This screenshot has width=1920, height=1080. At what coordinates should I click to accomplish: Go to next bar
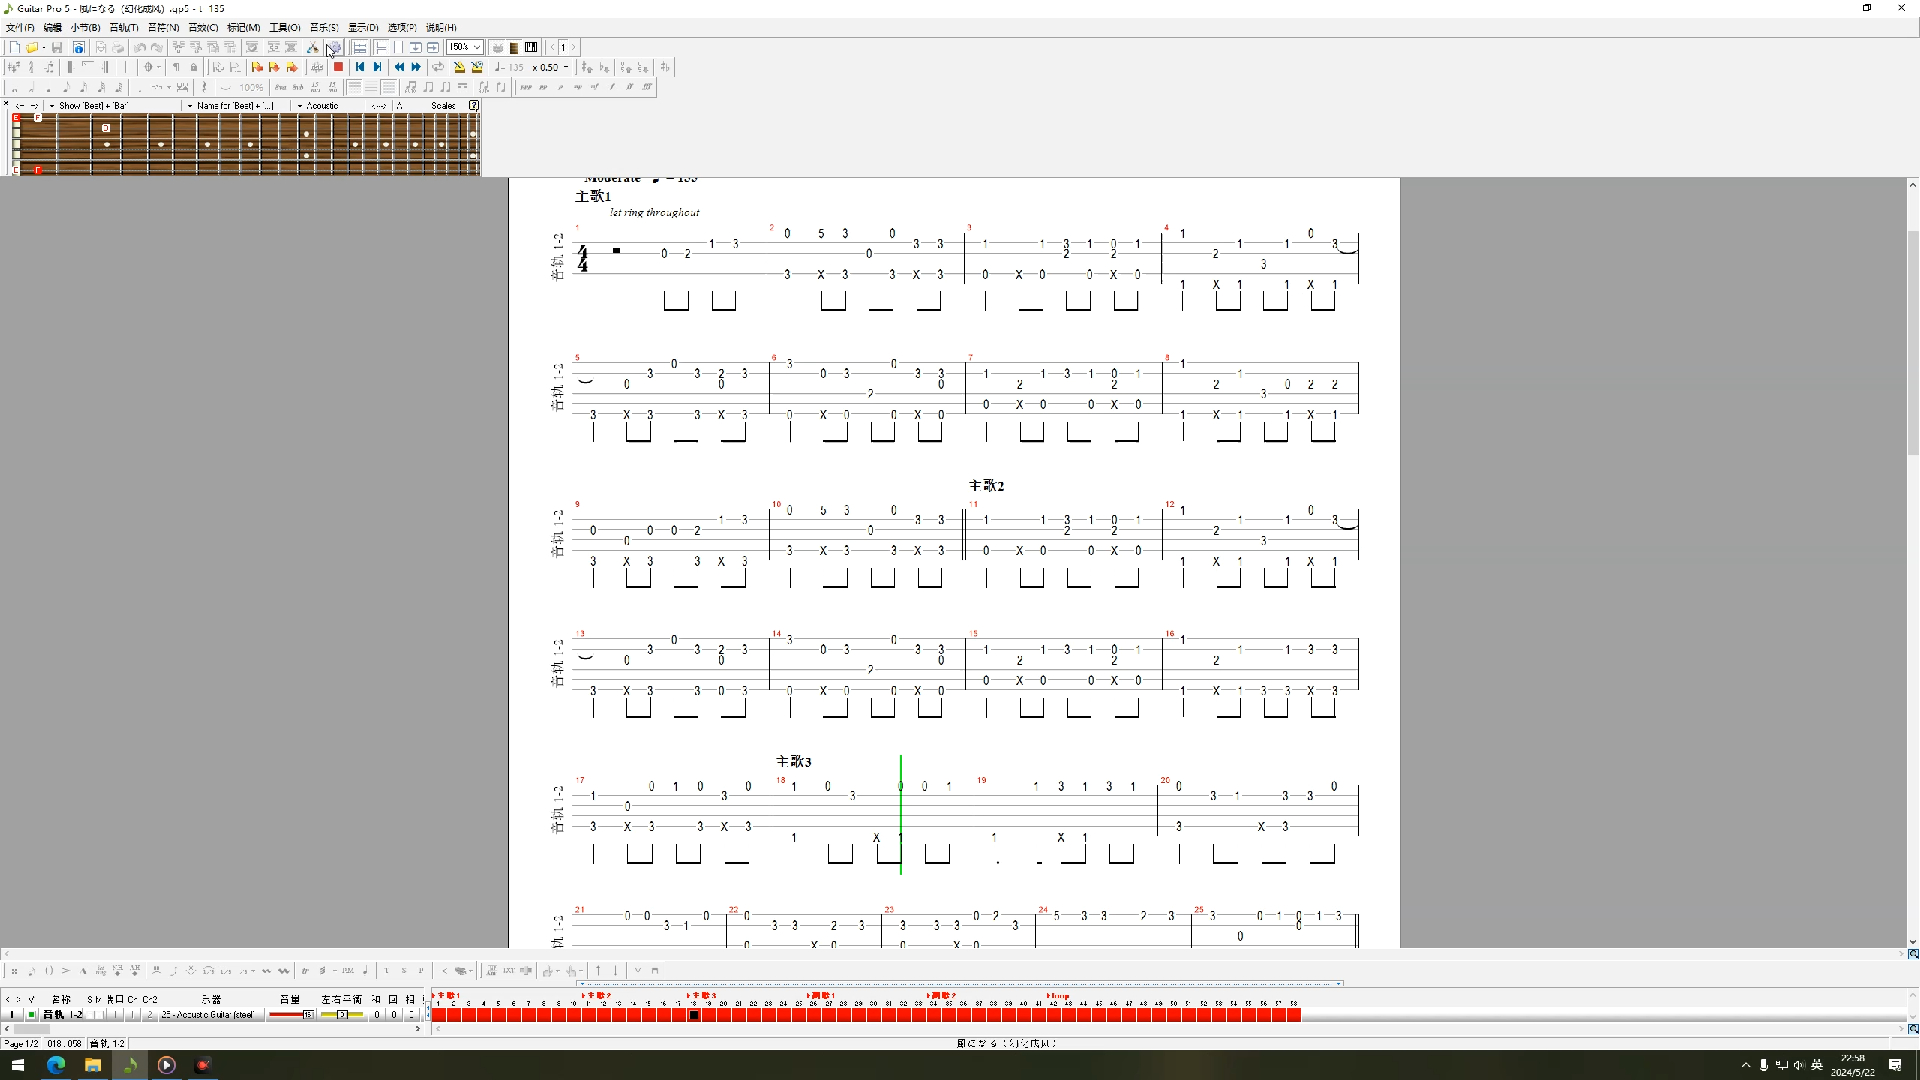(416, 67)
